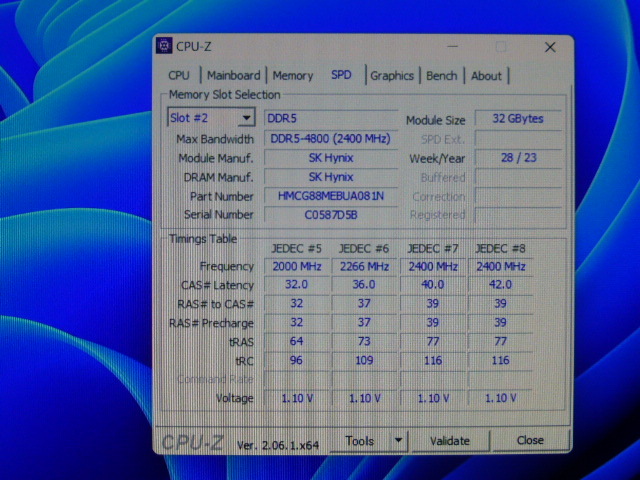This screenshot has height=480, width=640.
Task: Click the CPU-Z application icon in title bar
Action: 164,46
